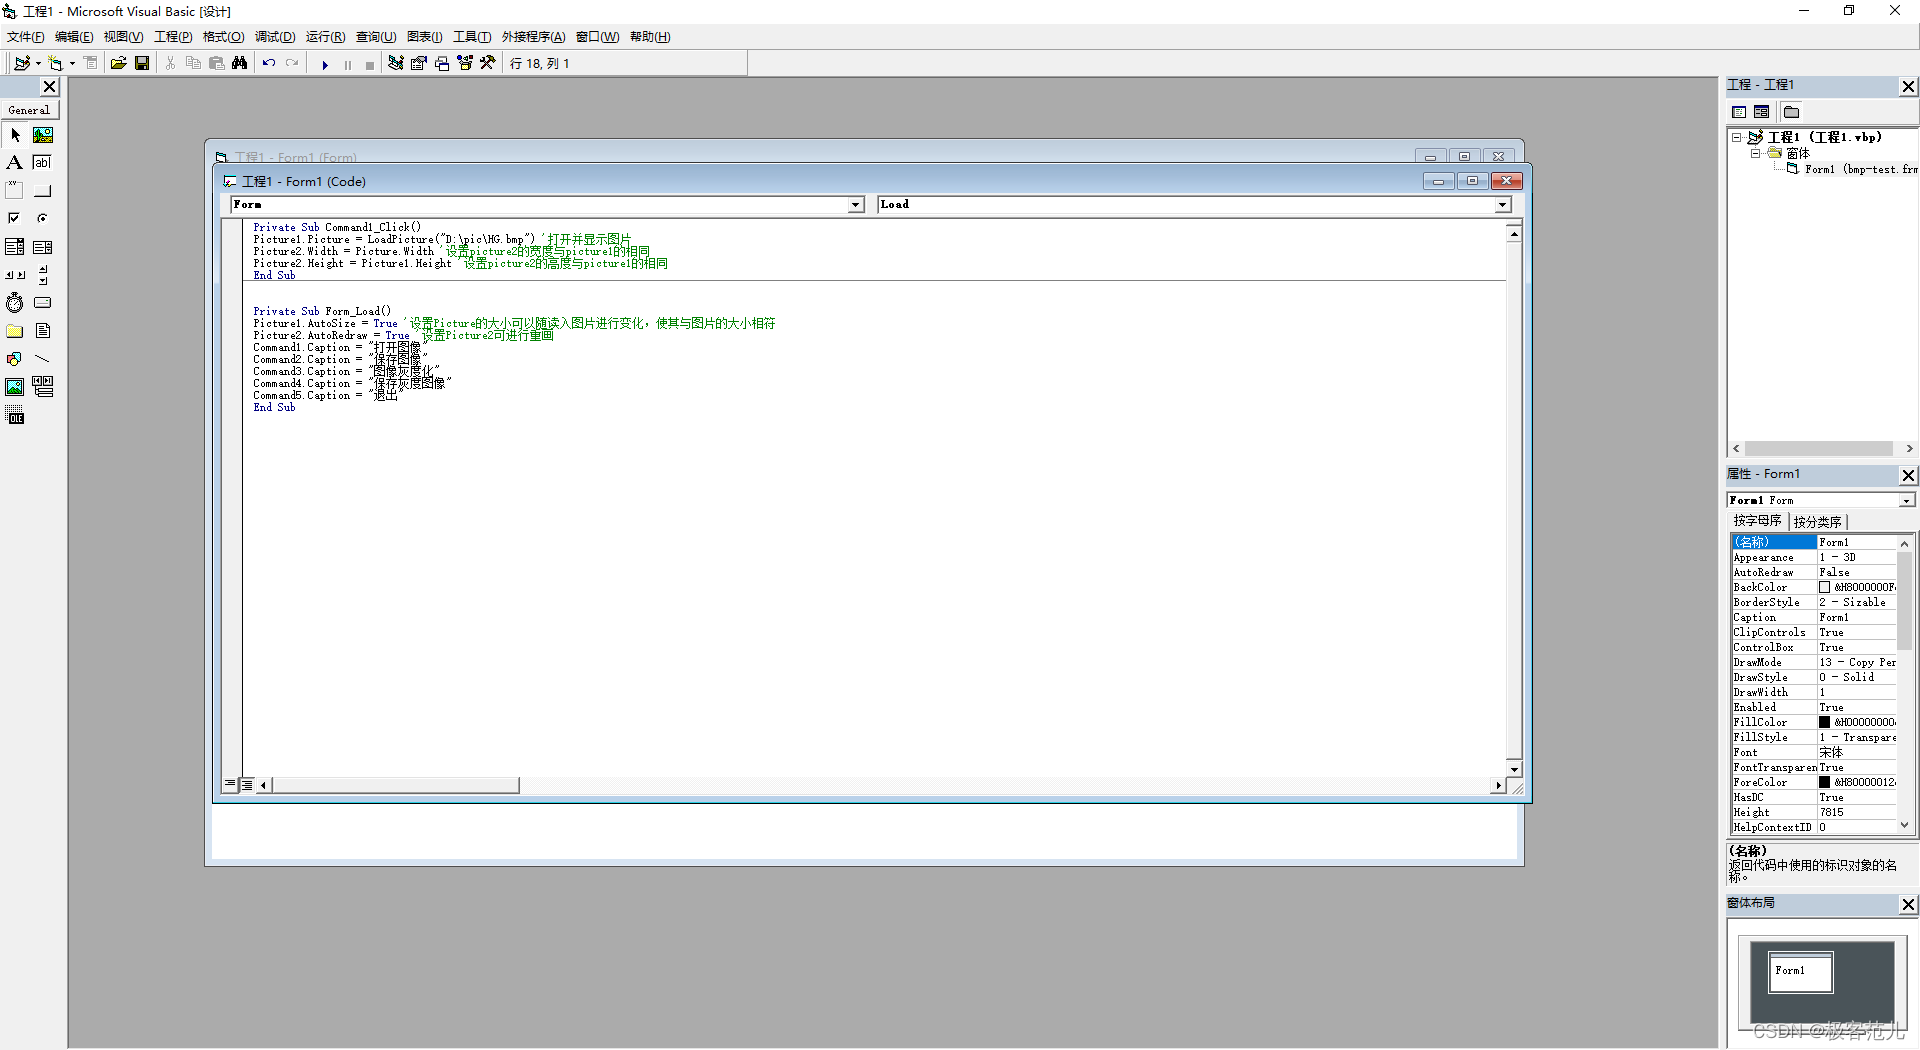1920x1050 pixels.
Task: Switch to Procedure View in code window
Action: tap(231, 785)
